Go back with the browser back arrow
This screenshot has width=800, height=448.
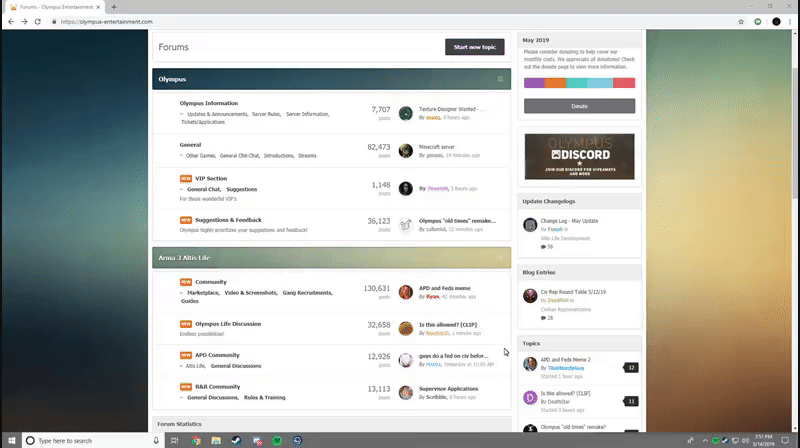click(11, 22)
